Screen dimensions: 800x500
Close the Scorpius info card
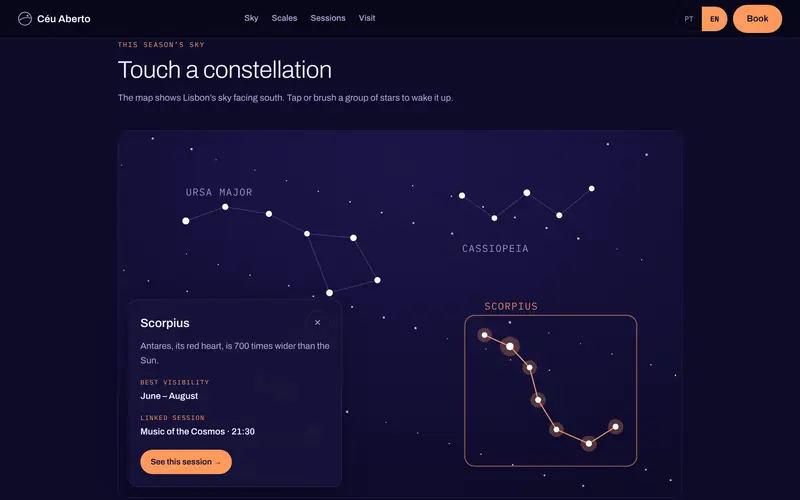(x=317, y=322)
